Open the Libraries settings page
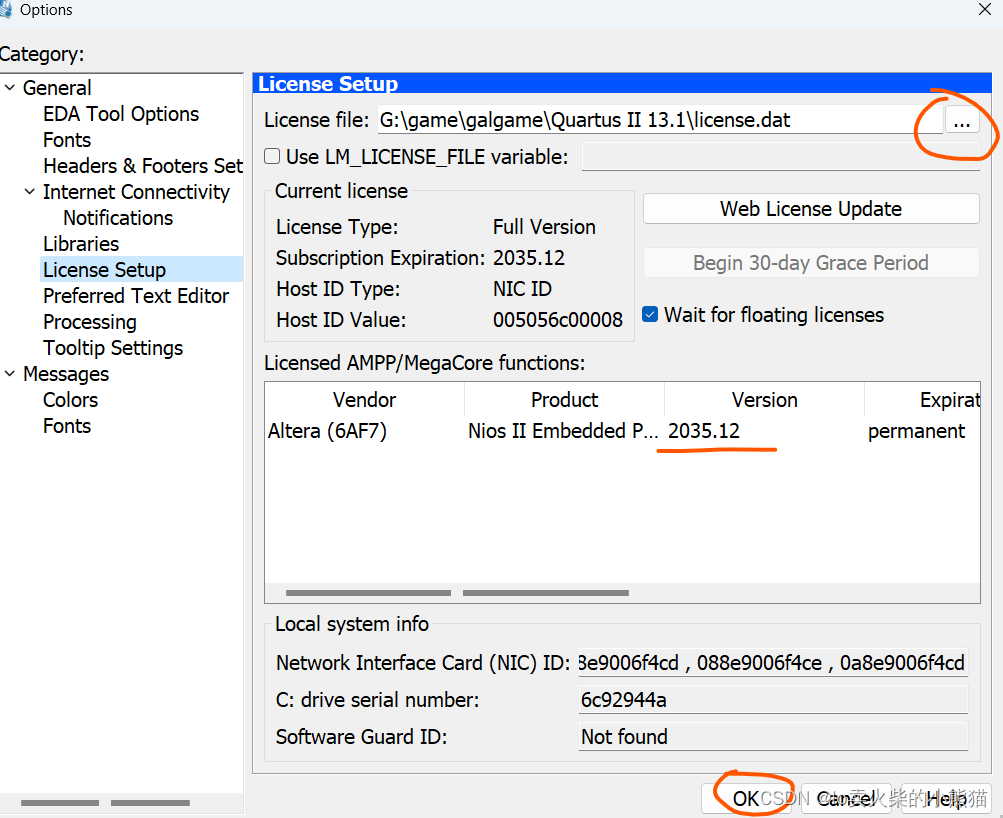1003x818 pixels. 81,244
